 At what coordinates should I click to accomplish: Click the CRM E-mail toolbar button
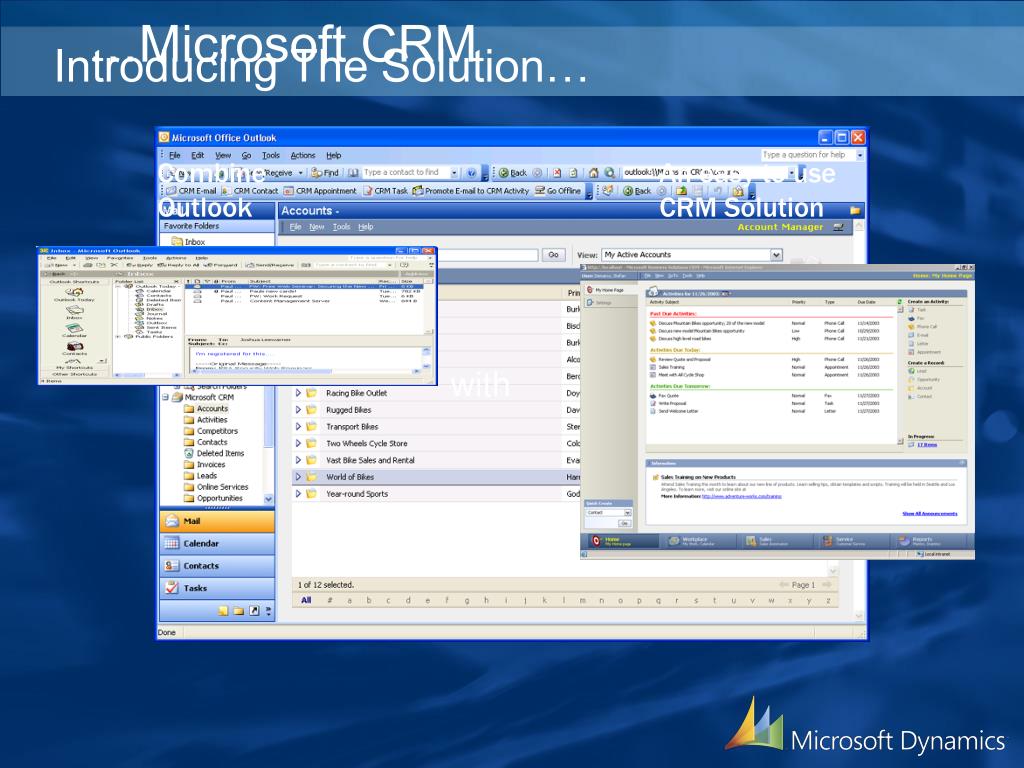(x=191, y=191)
